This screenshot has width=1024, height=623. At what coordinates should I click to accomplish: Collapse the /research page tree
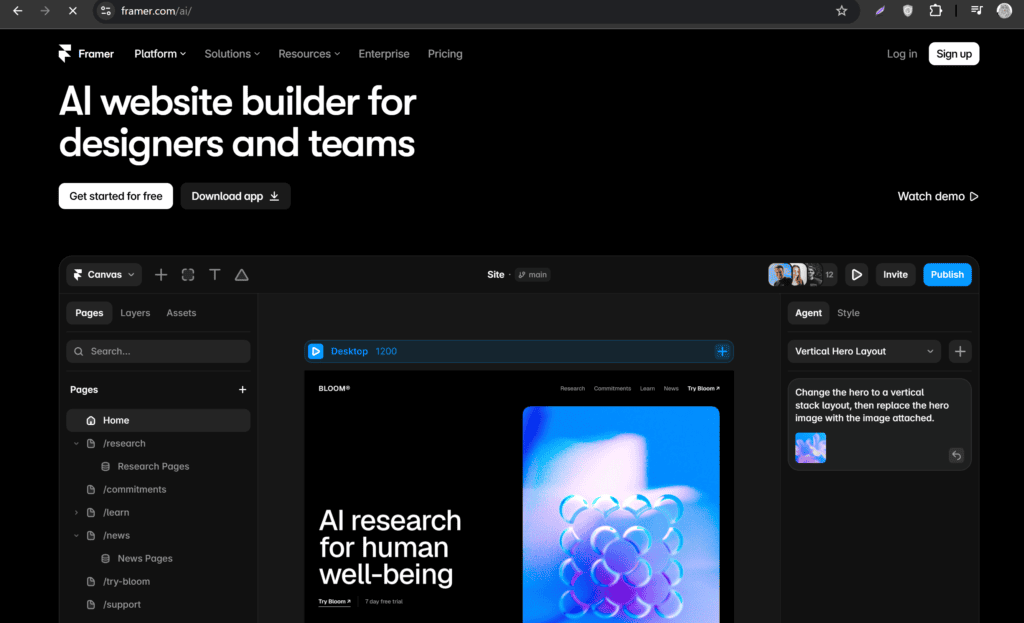pos(76,443)
